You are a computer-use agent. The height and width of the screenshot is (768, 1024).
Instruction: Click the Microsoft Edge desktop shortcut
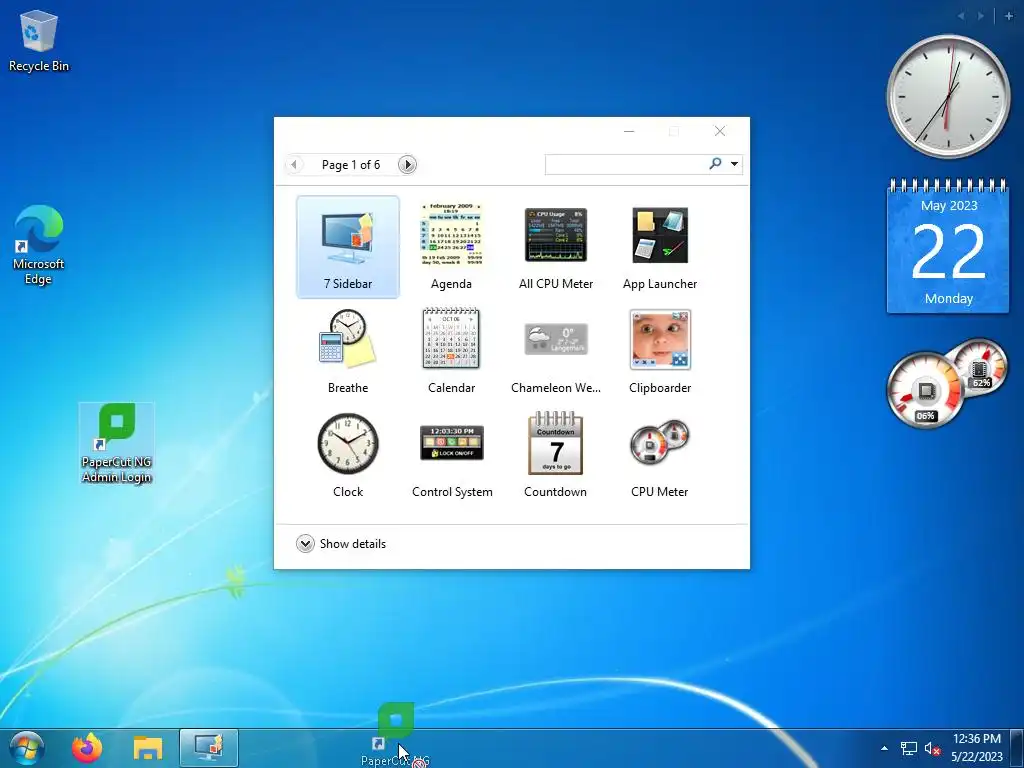click(39, 245)
